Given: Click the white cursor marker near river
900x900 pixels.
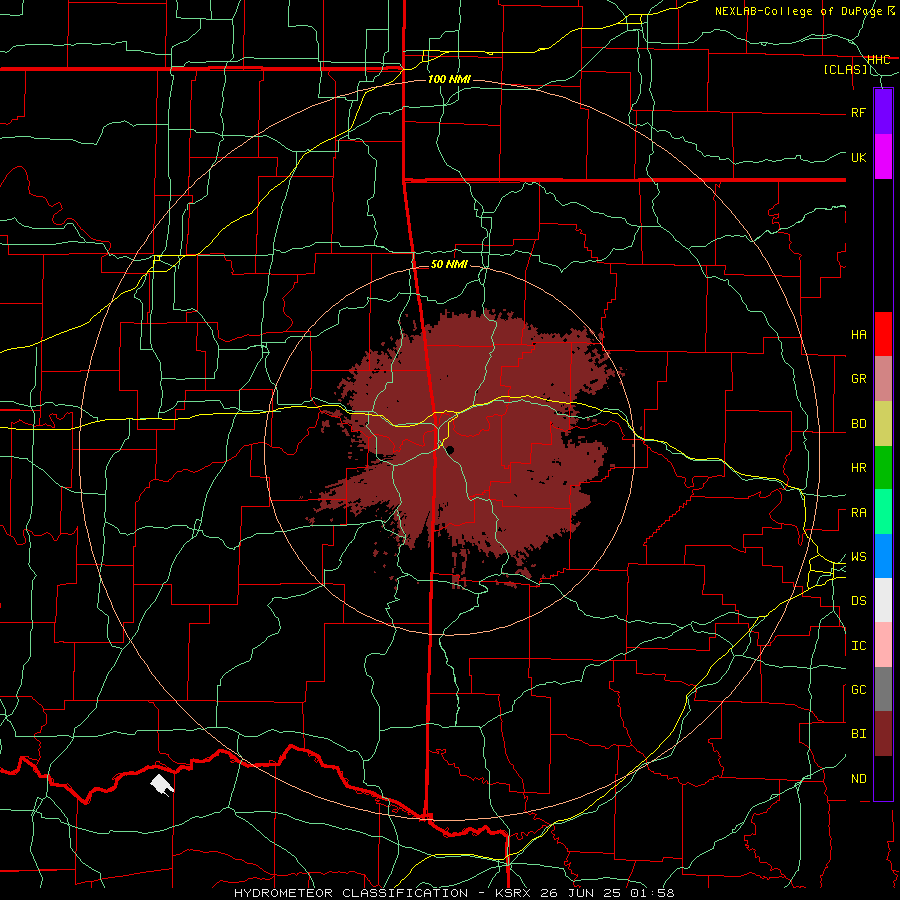Looking at the screenshot, I should (x=162, y=785).
